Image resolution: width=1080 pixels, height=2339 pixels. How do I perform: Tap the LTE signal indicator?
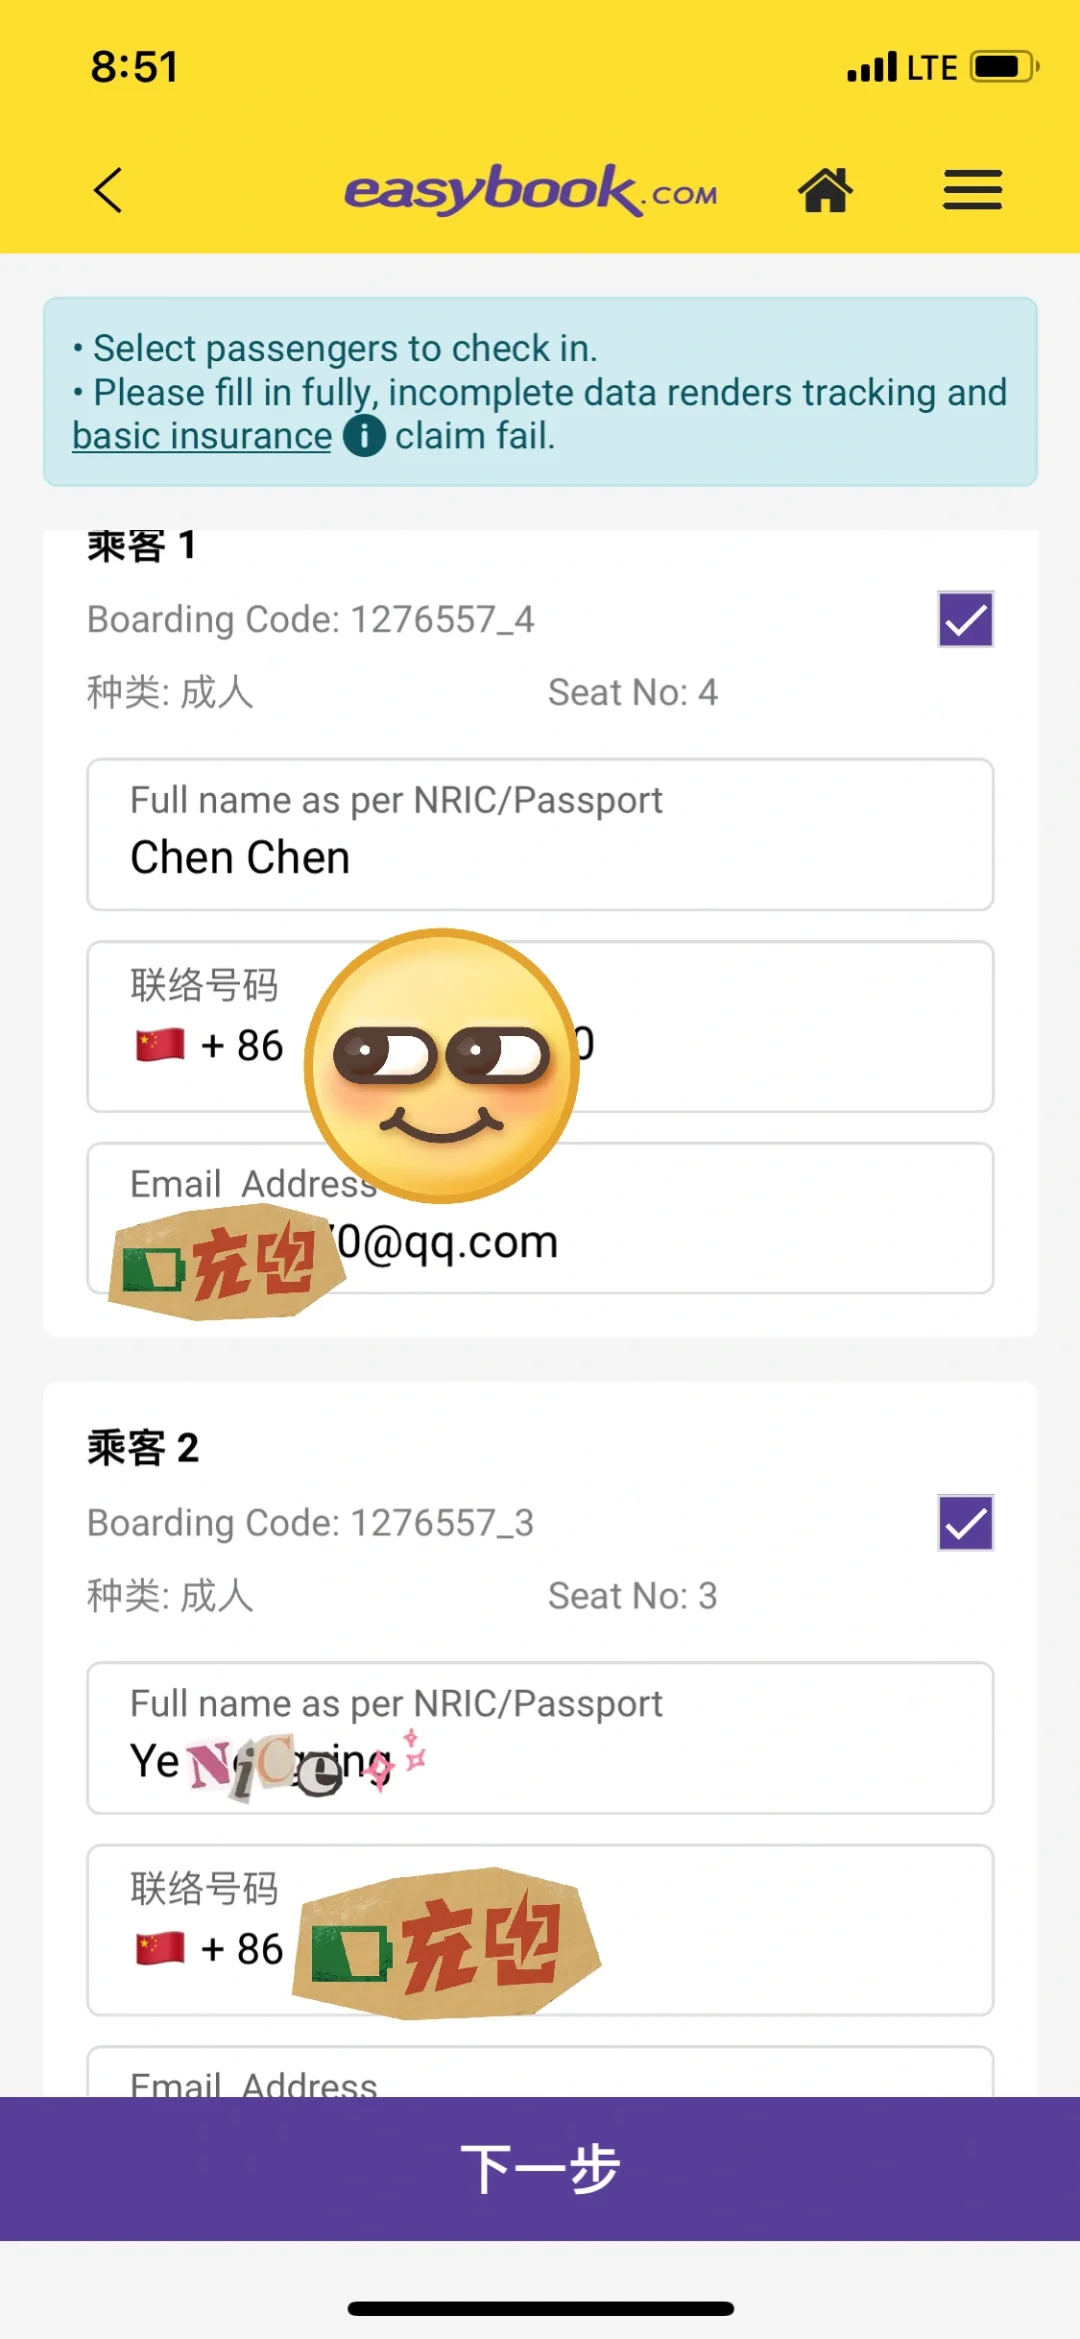point(932,67)
